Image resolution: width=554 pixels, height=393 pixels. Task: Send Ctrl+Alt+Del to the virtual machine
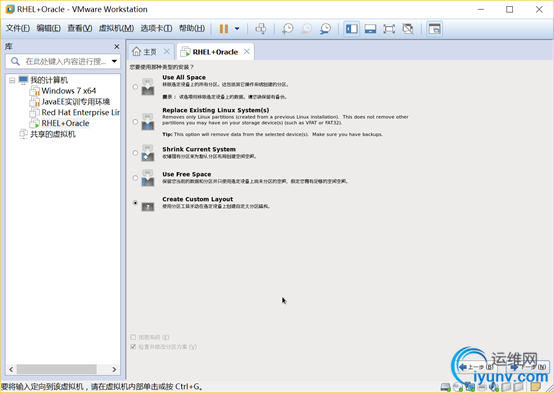coord(261,29)
